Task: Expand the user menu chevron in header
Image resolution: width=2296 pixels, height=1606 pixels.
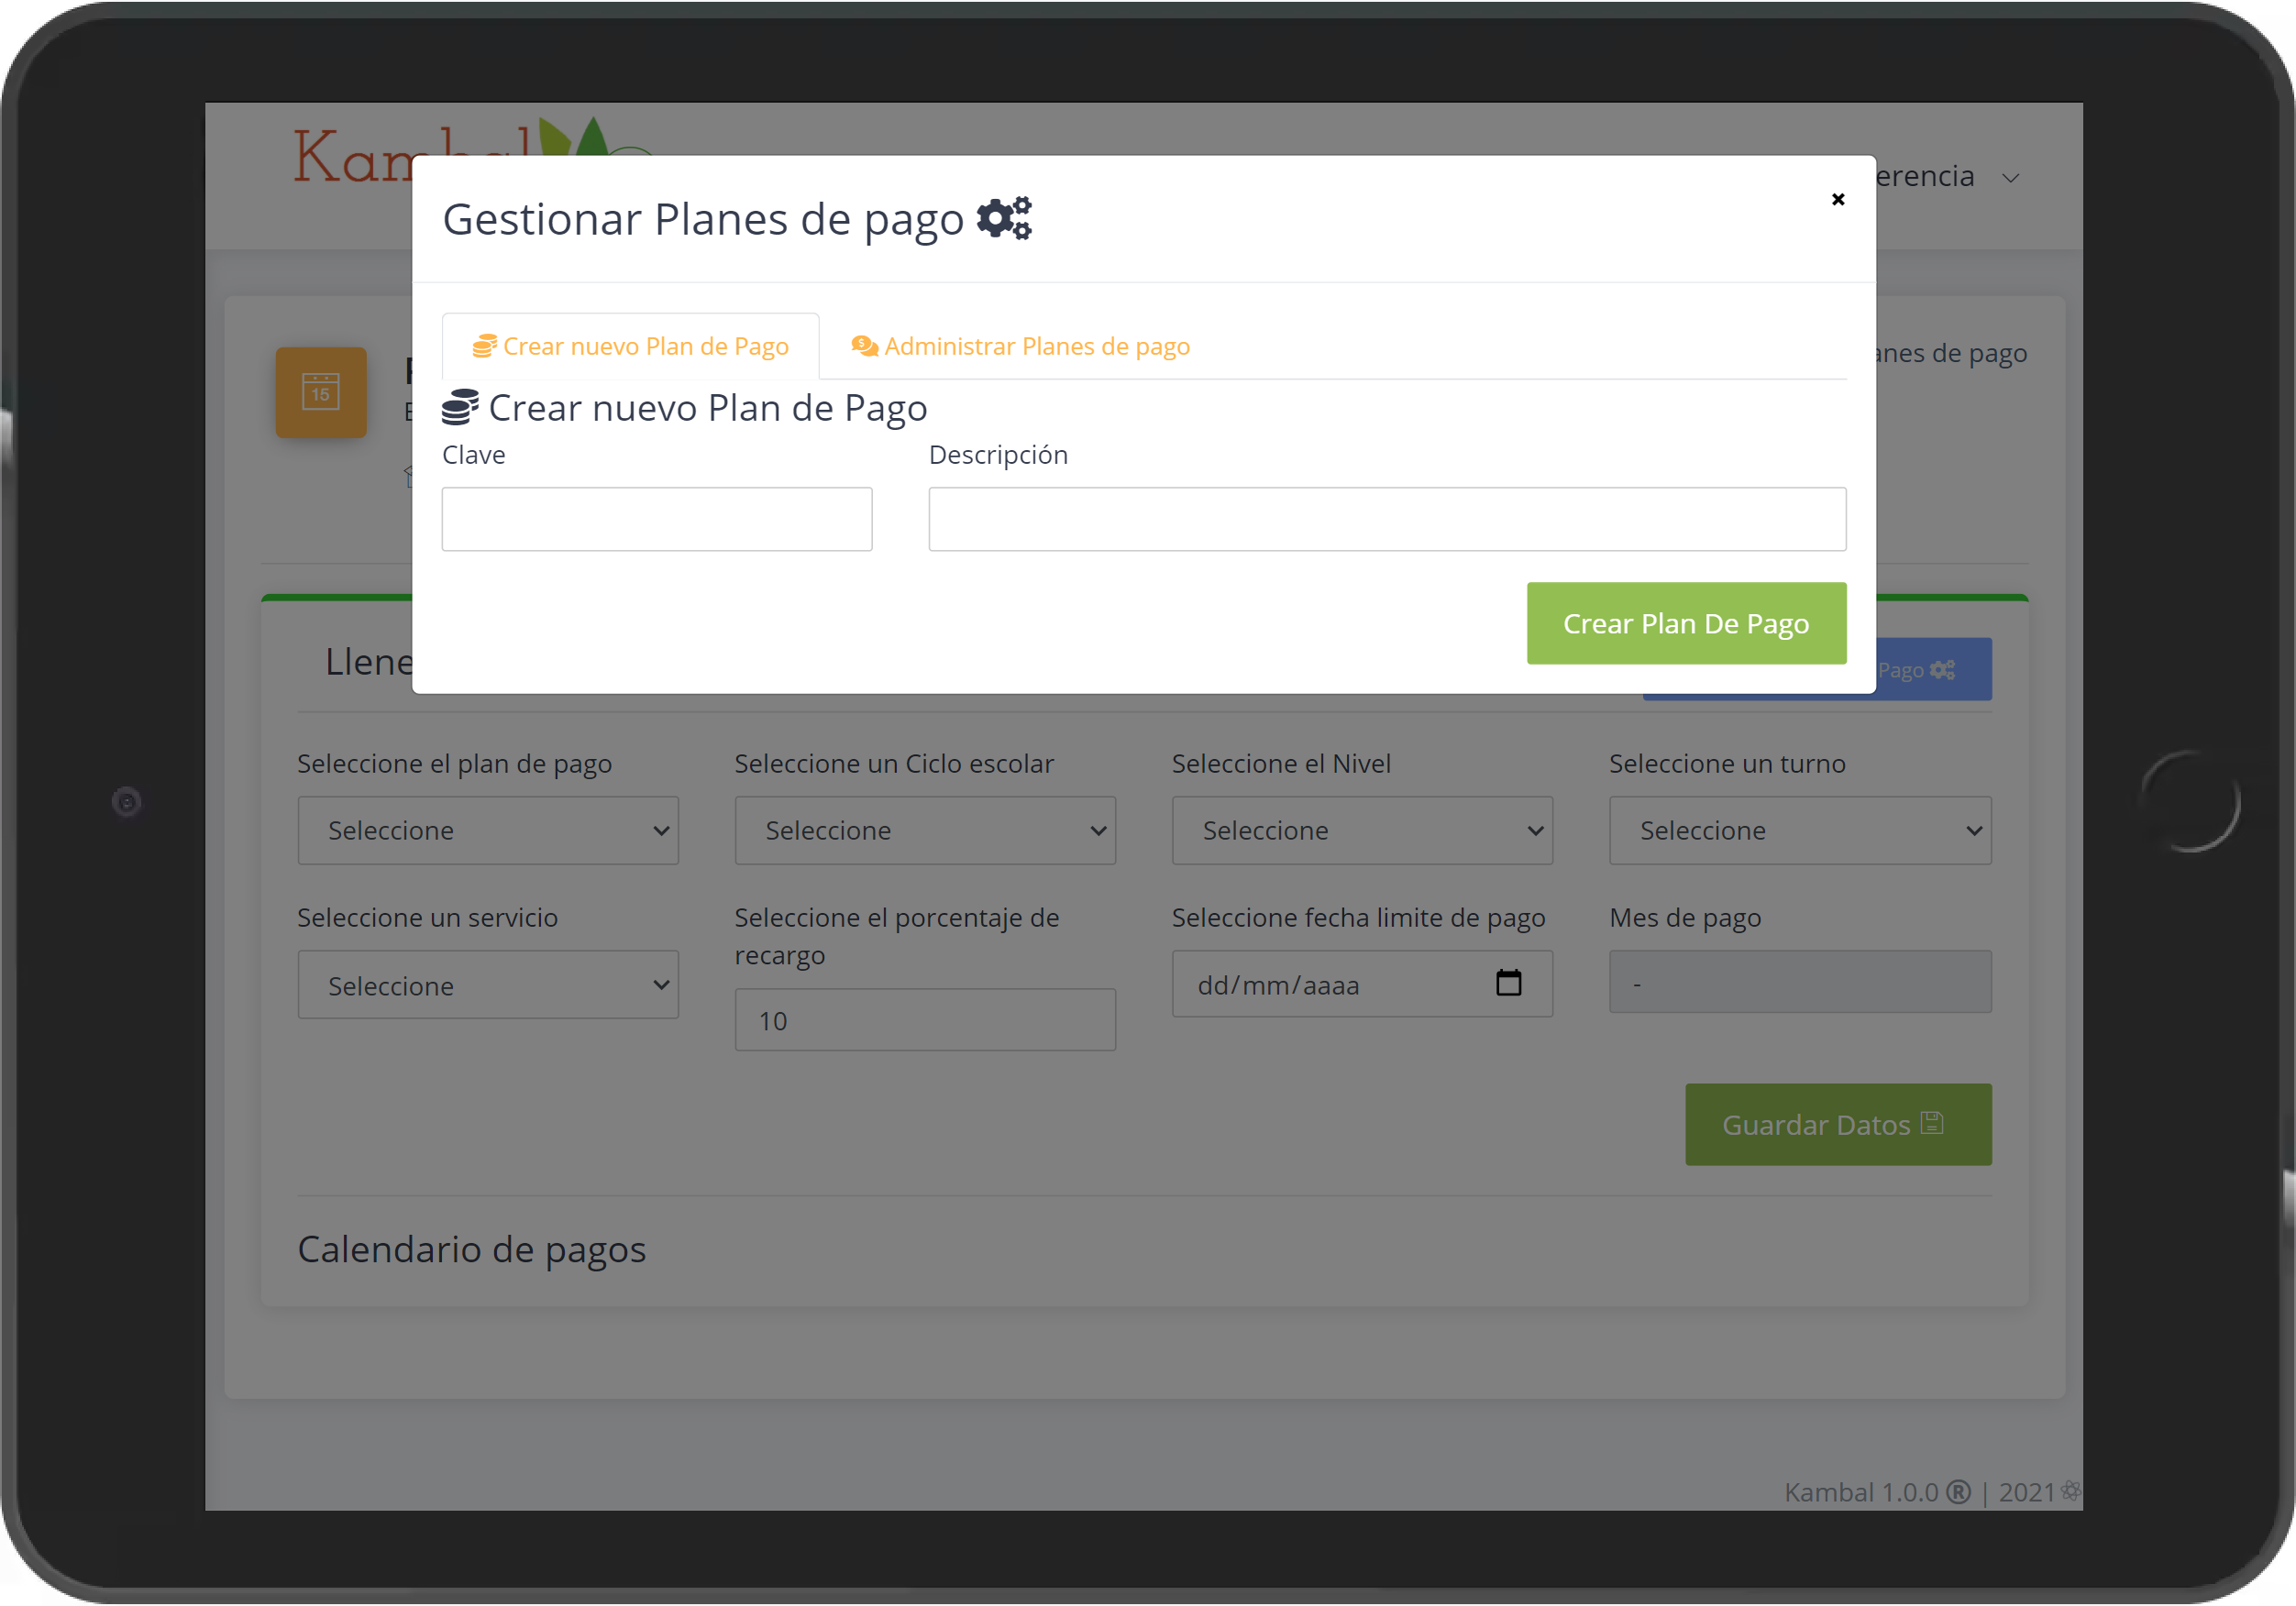Action: click(x=2010, y=178)
